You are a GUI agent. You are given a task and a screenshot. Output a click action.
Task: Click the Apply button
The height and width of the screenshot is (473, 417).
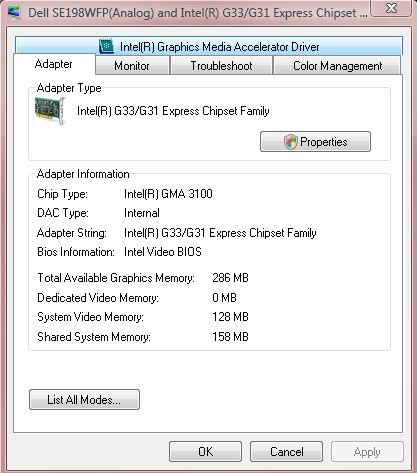[367, 452]
